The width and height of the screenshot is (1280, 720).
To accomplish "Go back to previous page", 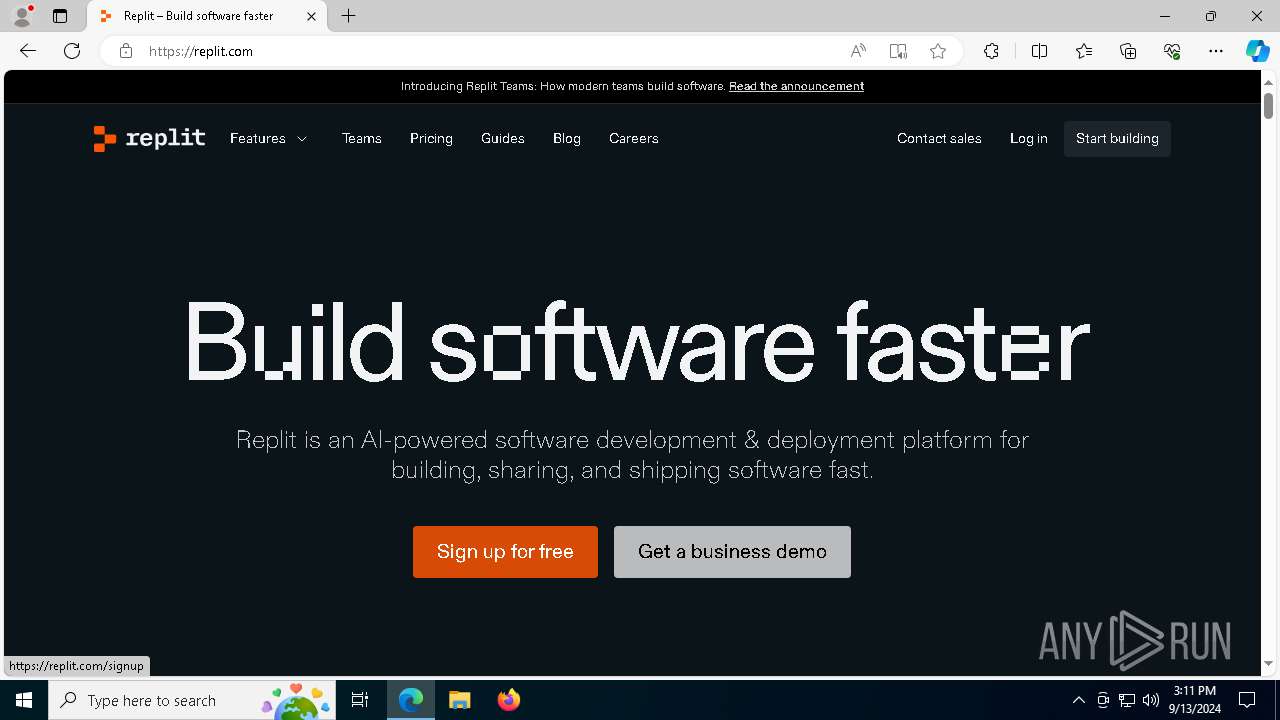I will pos(27,51).
